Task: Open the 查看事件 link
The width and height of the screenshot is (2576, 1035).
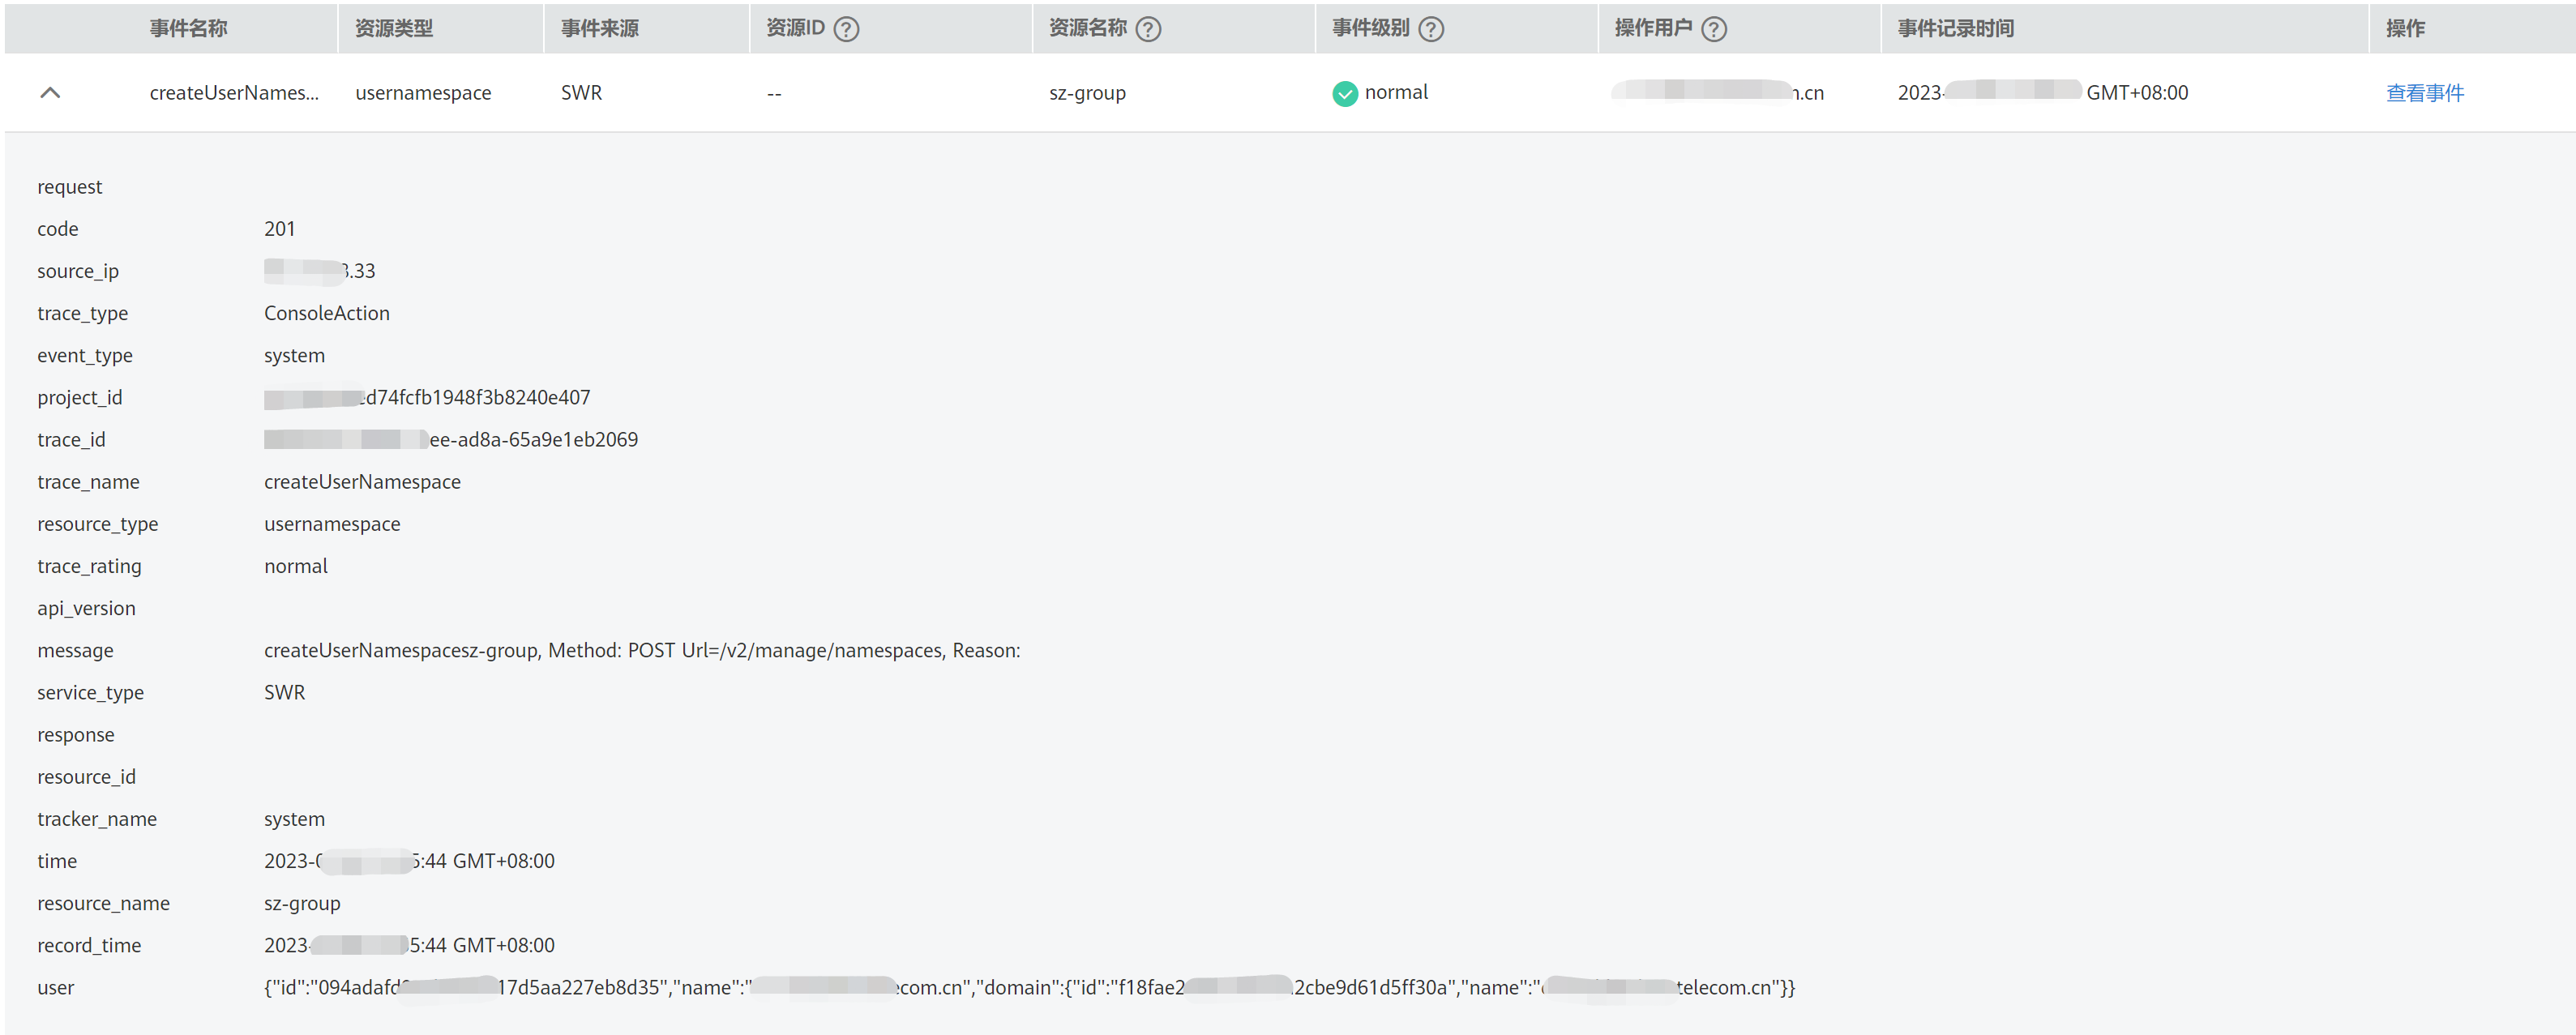Action: pos(2424,93)
